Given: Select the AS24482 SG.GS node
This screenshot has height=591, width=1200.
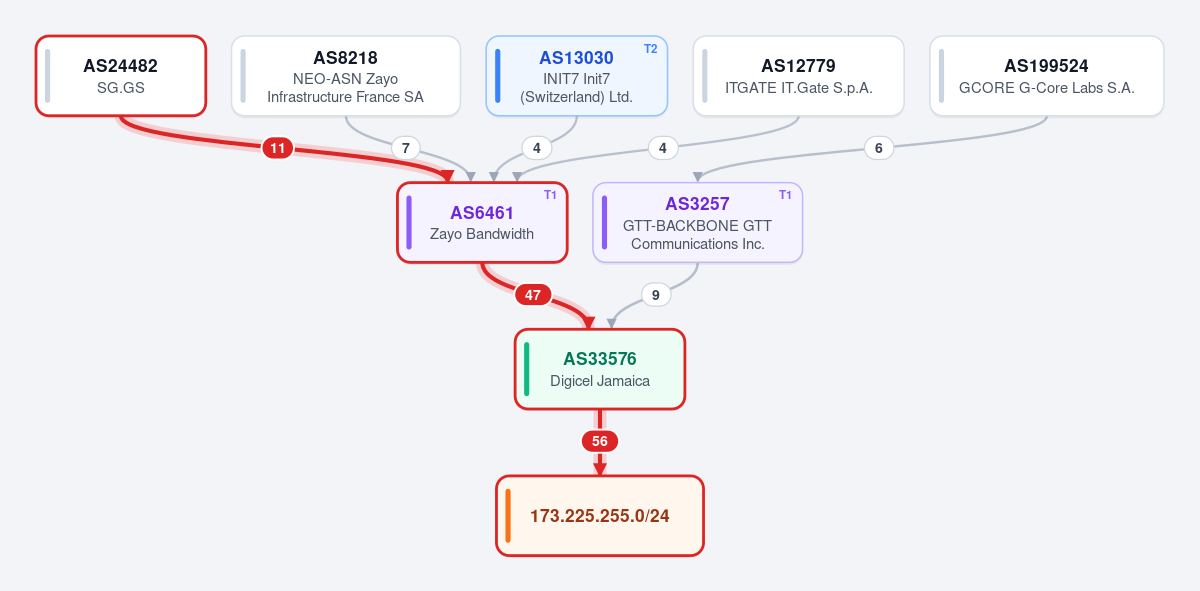Looking at the screenshot, I should [121, 76].
